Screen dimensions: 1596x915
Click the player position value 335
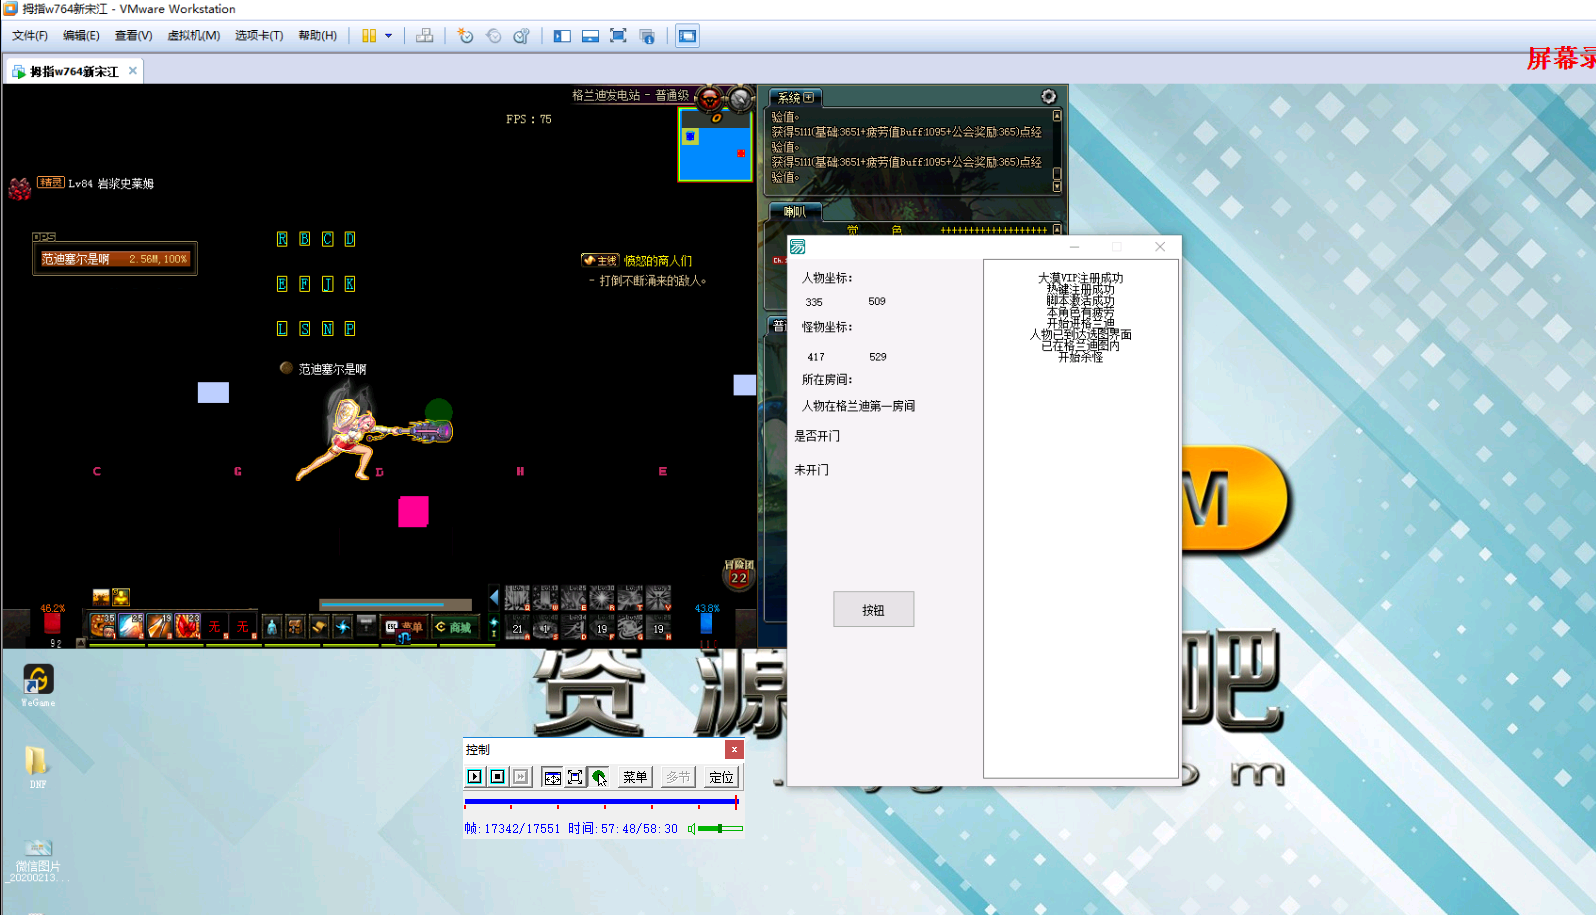(814, 302)
